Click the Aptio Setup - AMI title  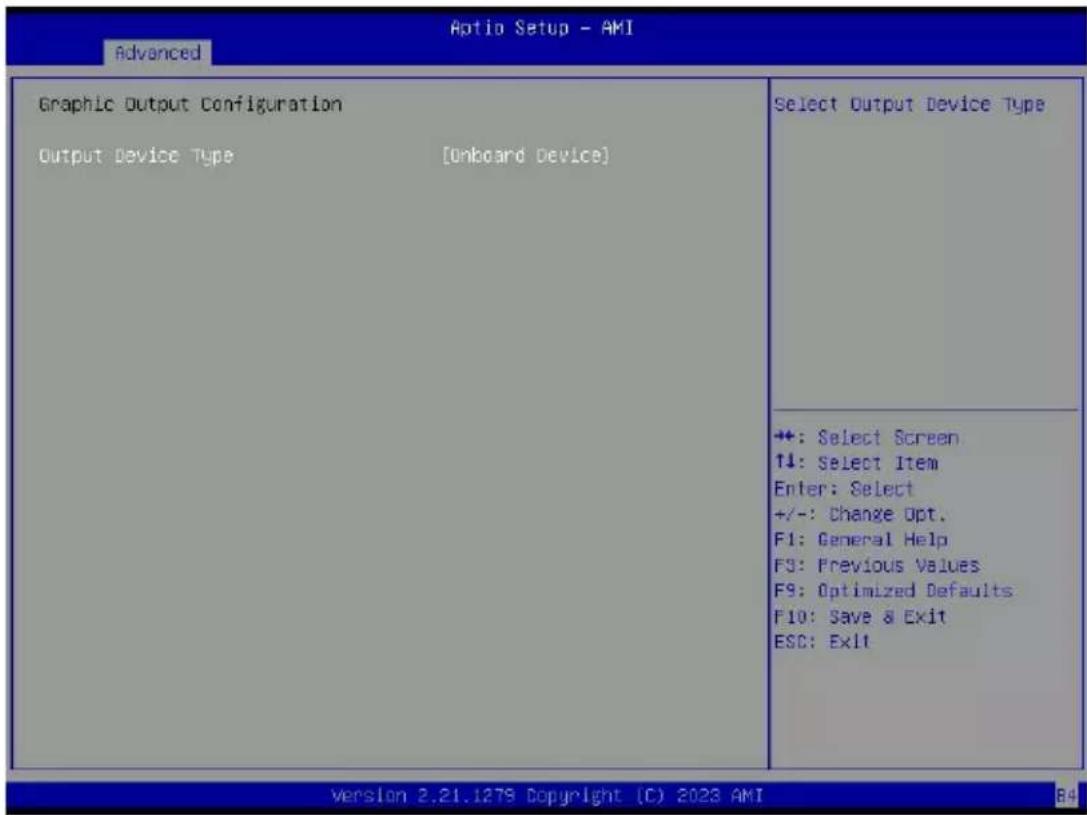pyautogui.click(x=541, y=28)
